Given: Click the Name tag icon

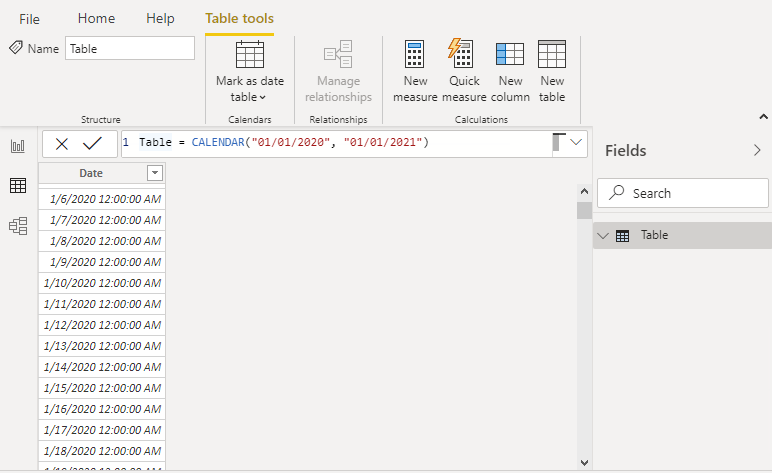Looking at the screenshot, I should pyautogui.click(x=16, y=48).
